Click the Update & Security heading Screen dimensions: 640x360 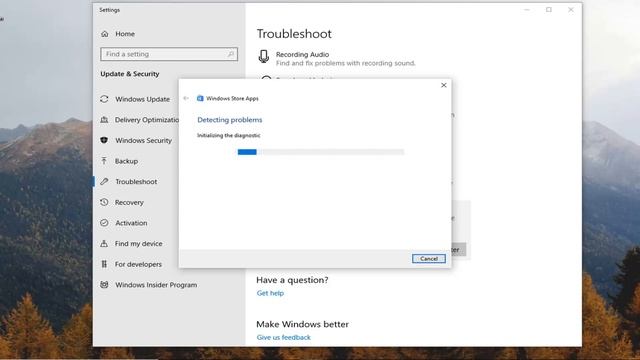[130, 74]
